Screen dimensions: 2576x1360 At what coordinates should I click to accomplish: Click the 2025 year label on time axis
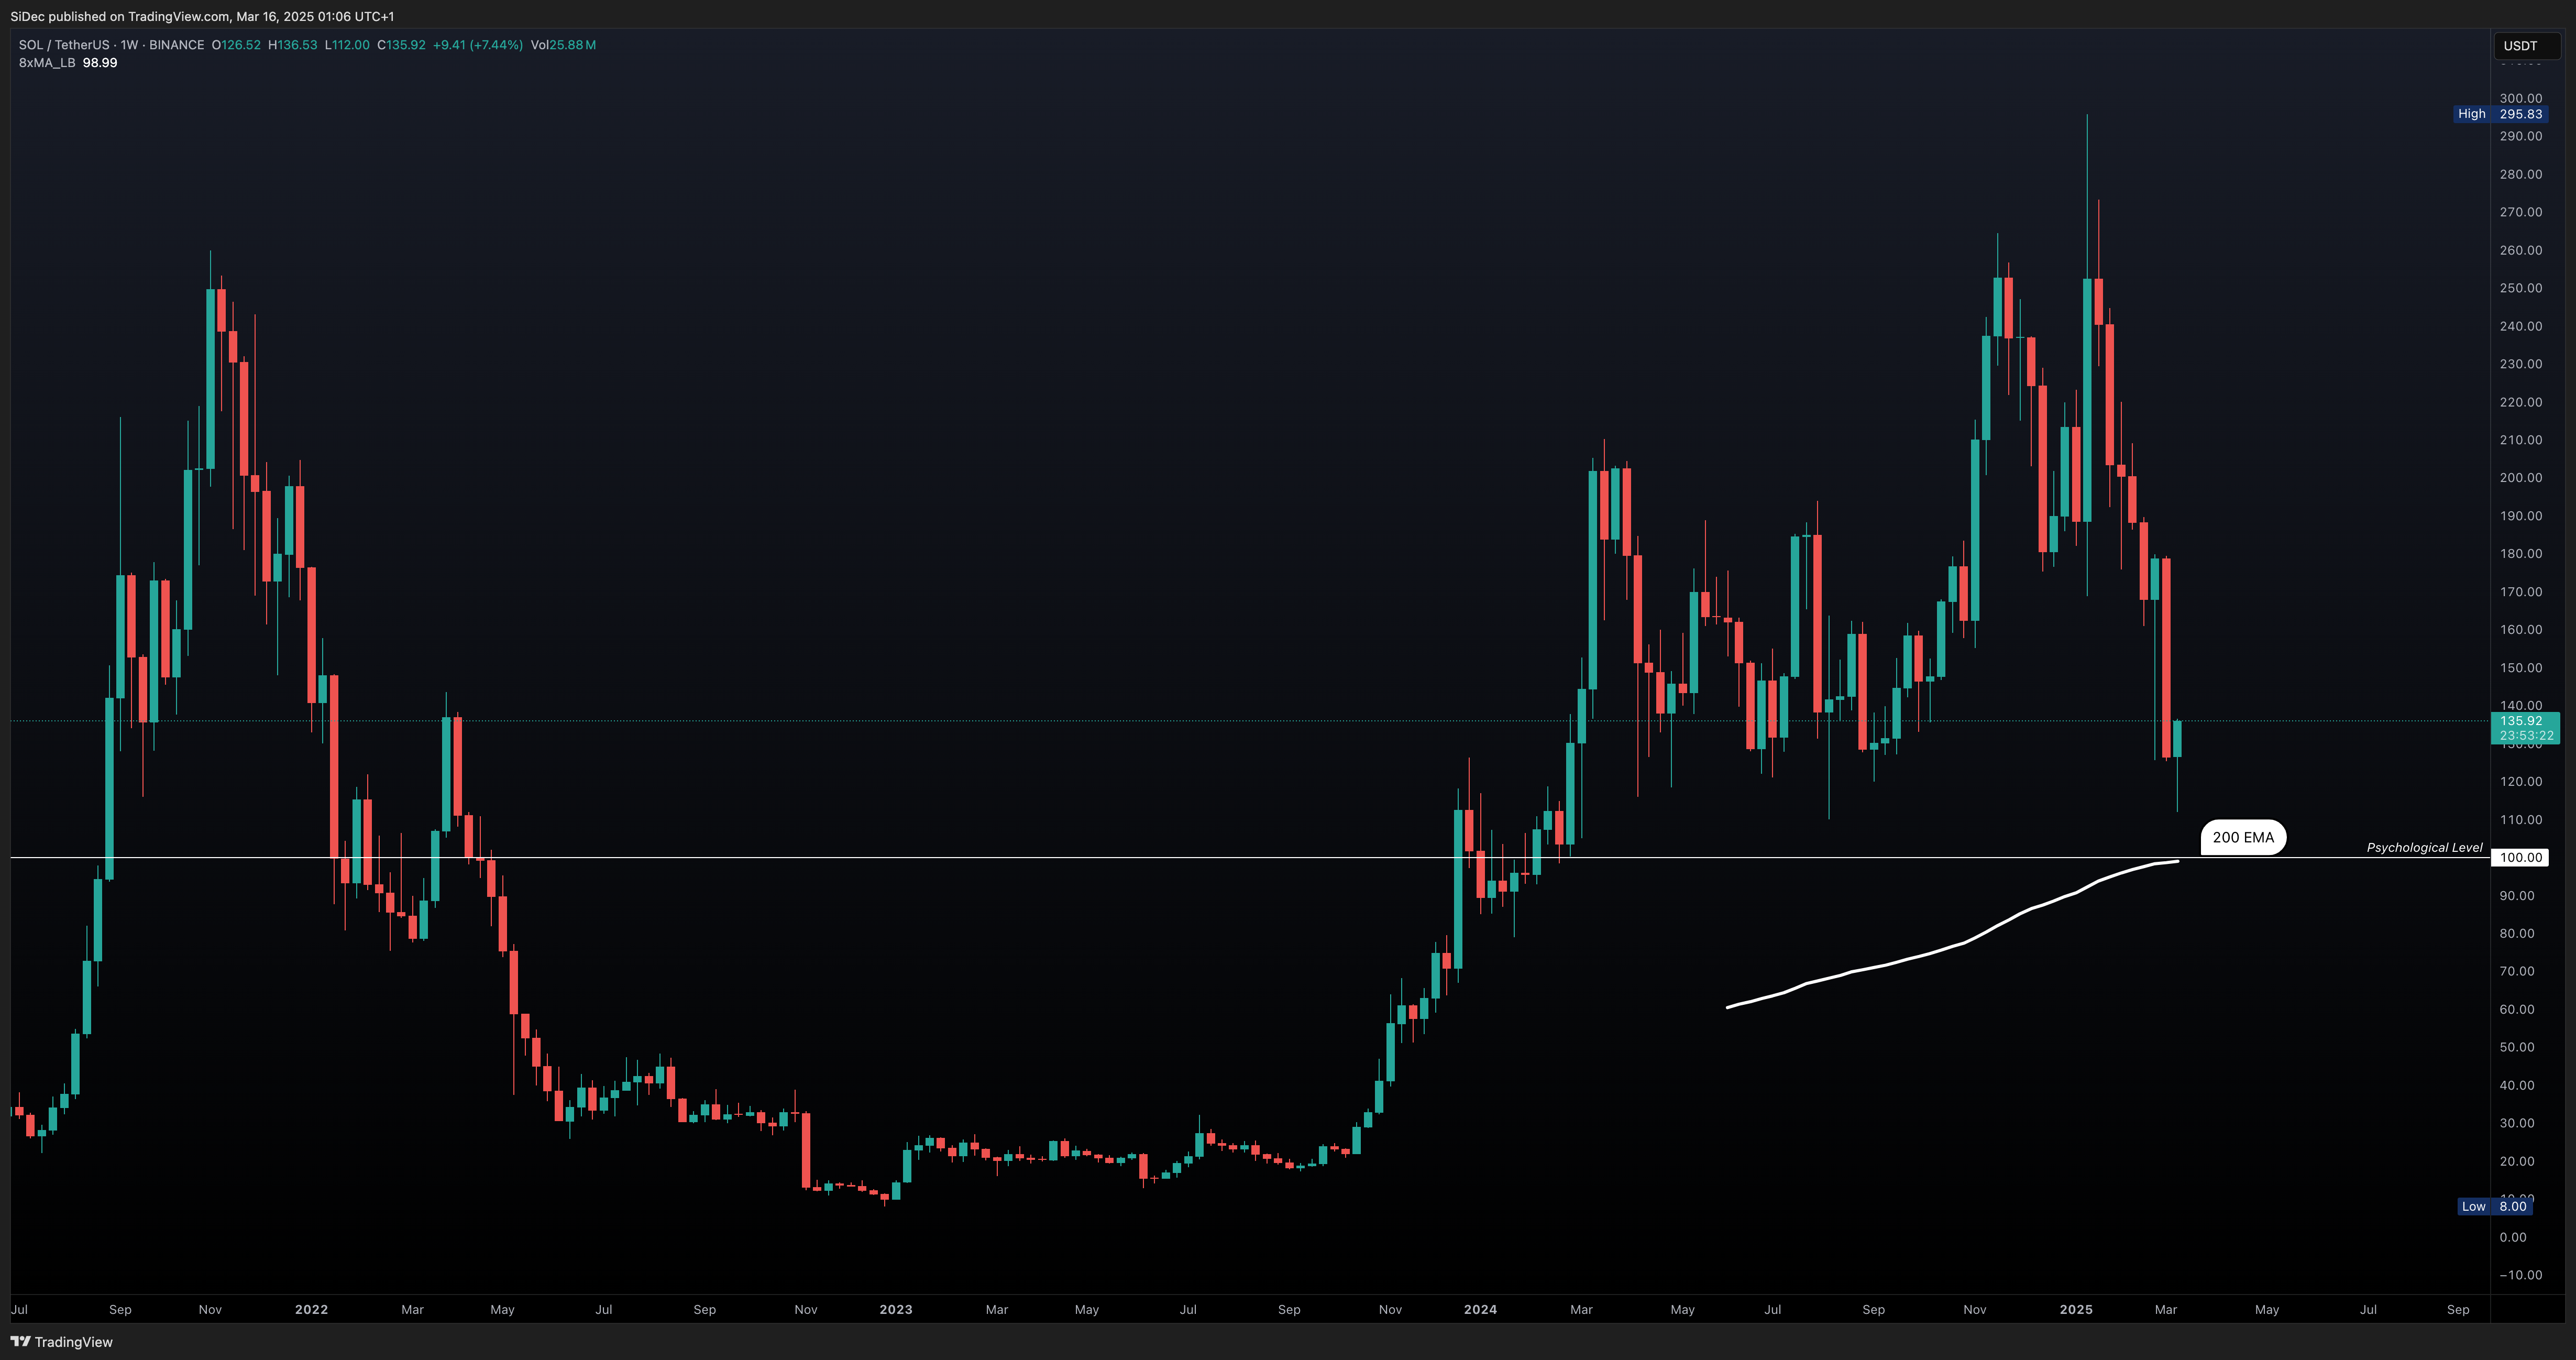coord(2076,1310)
